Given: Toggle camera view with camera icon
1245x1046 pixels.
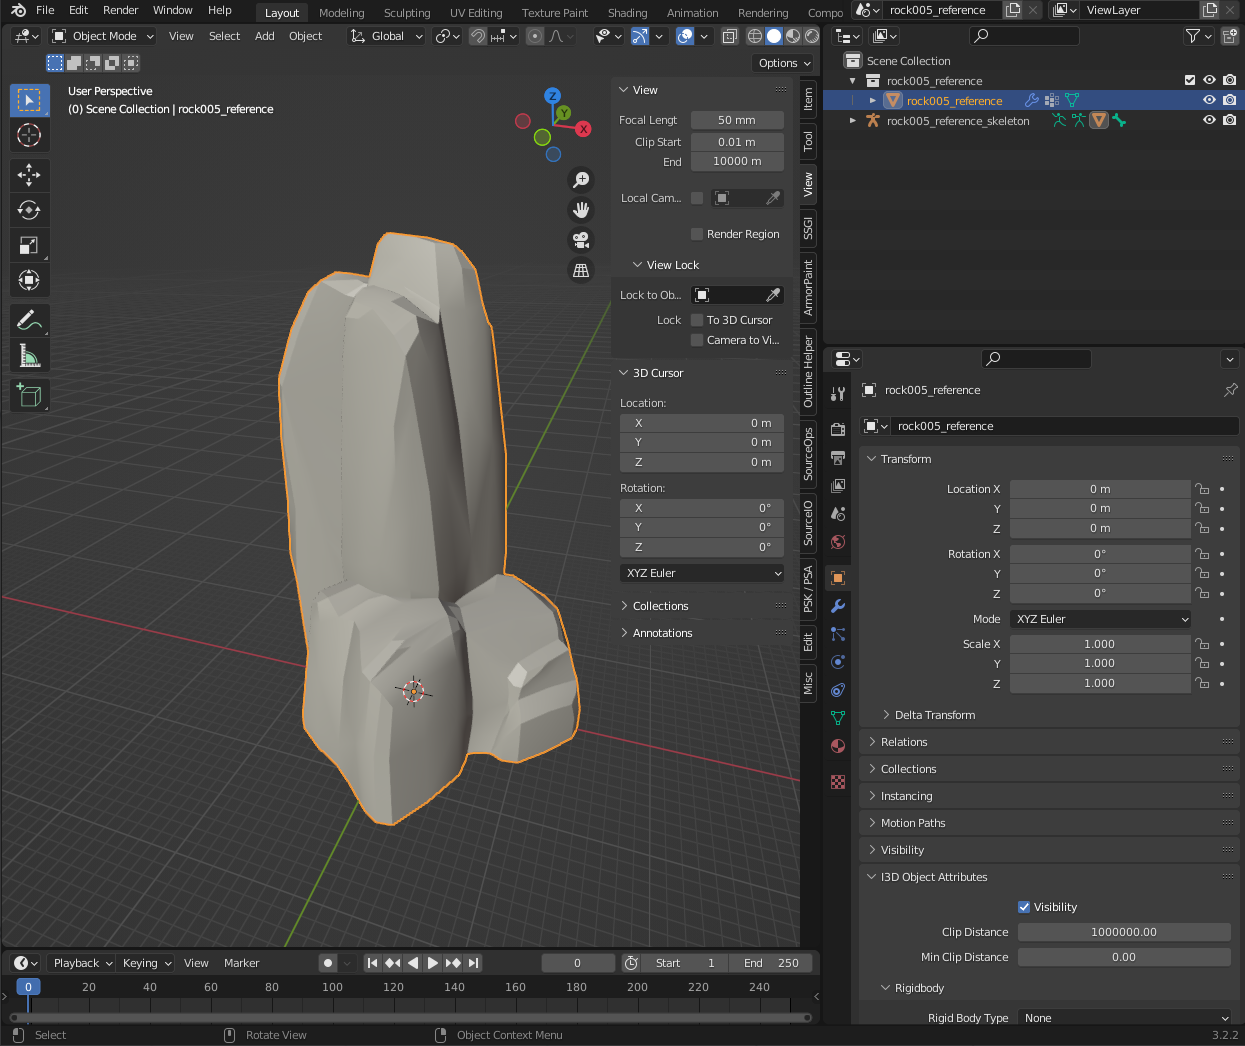Looking at the screenshot, I should [x=581, y=240].
